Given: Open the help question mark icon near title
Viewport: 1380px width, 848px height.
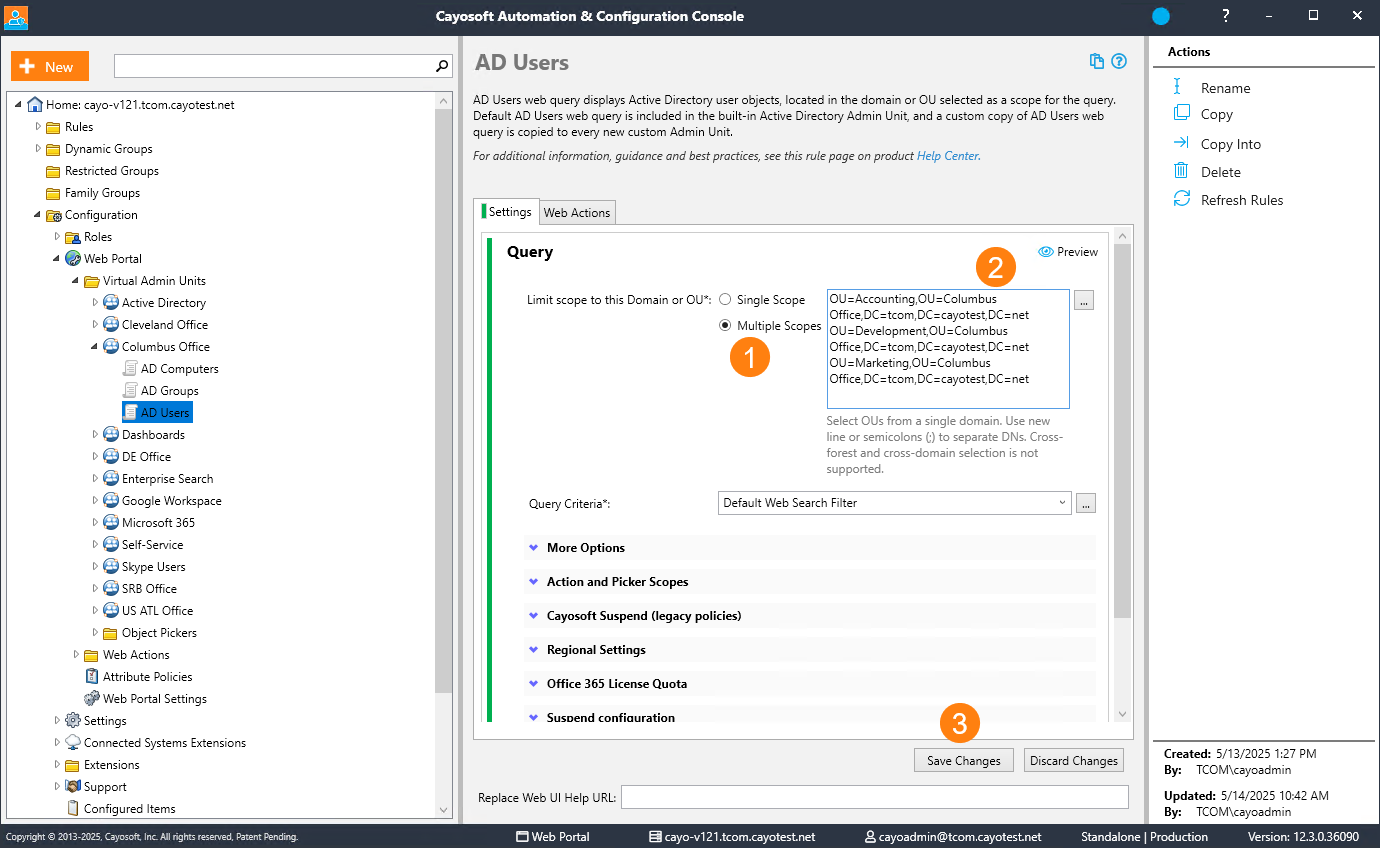Looking at the screenshot, I should pos(1119,61).
